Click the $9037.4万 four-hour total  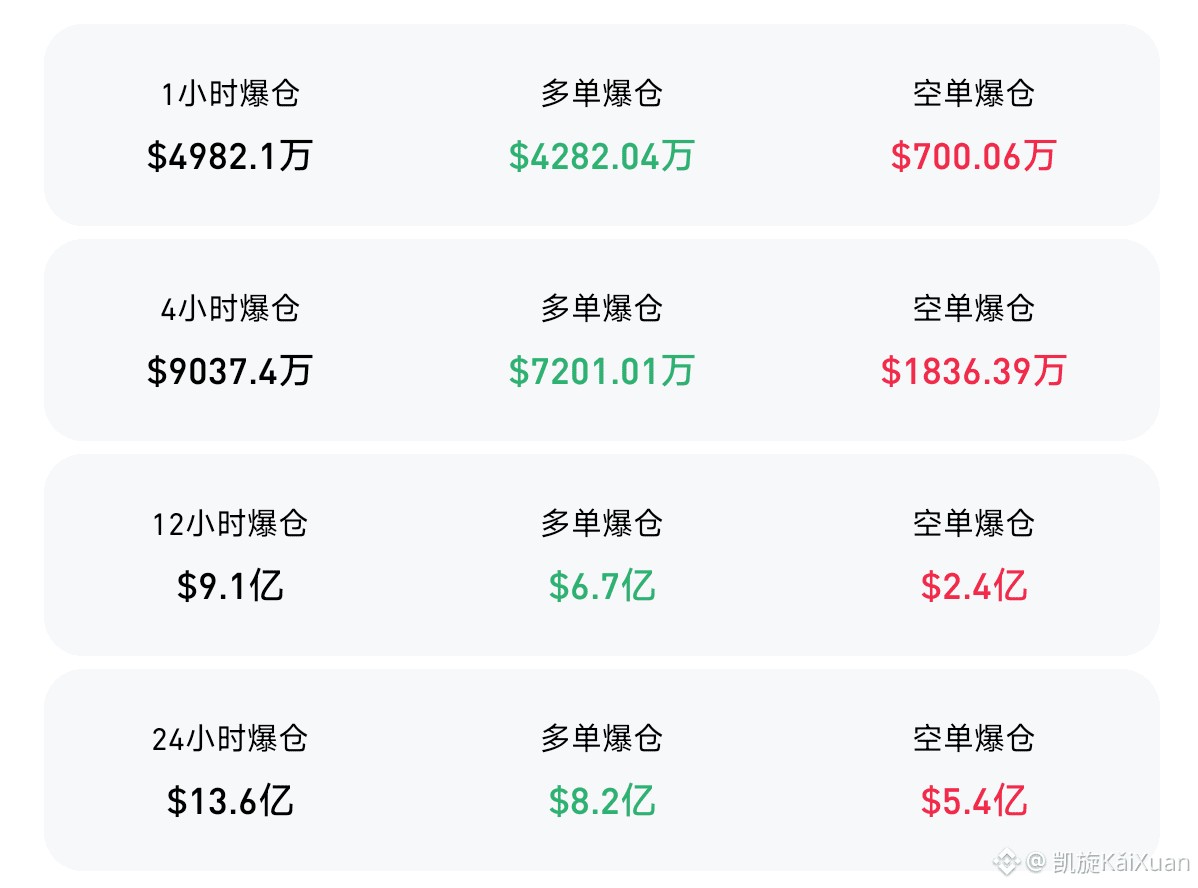pyautogui.click(x=230, y=371)
